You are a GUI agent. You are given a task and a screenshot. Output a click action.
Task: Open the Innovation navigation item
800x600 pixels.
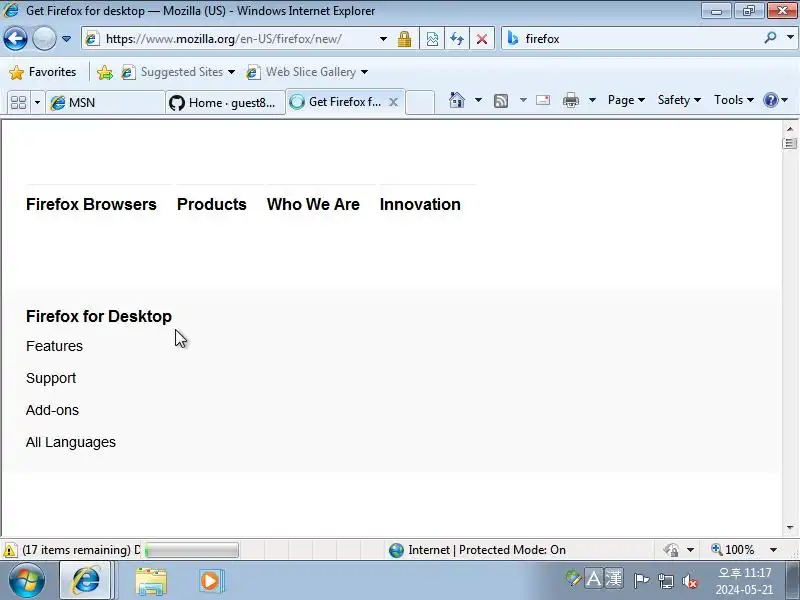(420, 204)
